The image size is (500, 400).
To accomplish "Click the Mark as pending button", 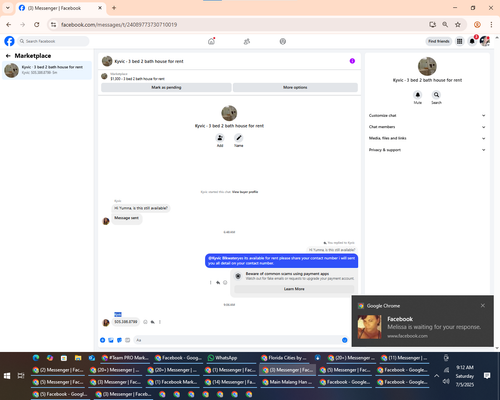I will (166, 87).
